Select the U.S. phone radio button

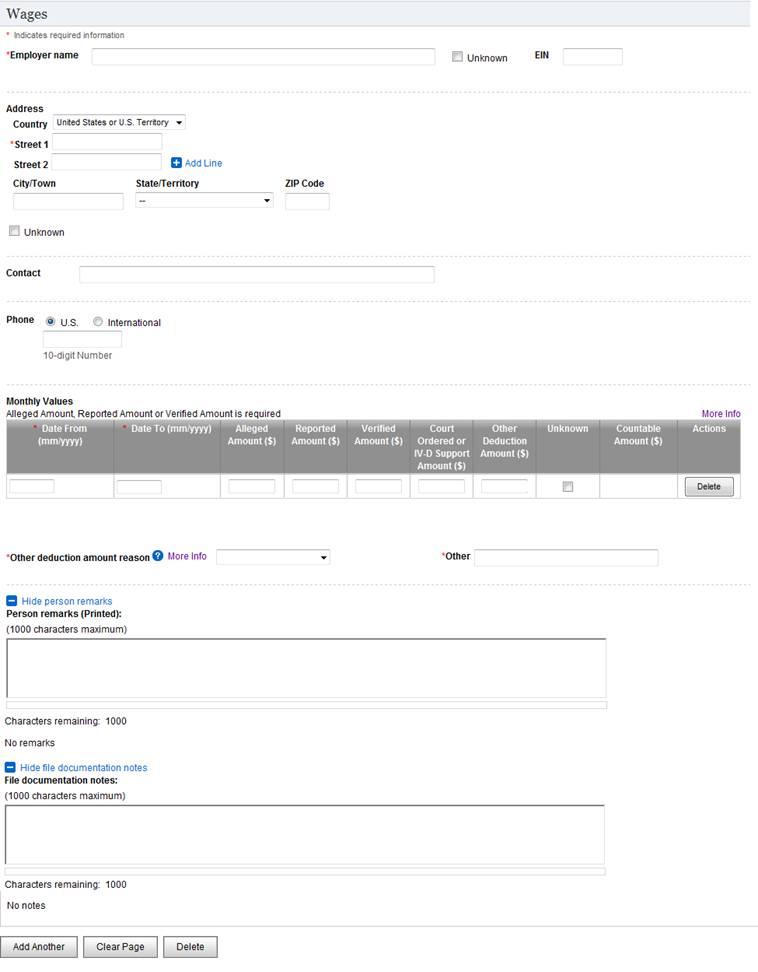50,322
